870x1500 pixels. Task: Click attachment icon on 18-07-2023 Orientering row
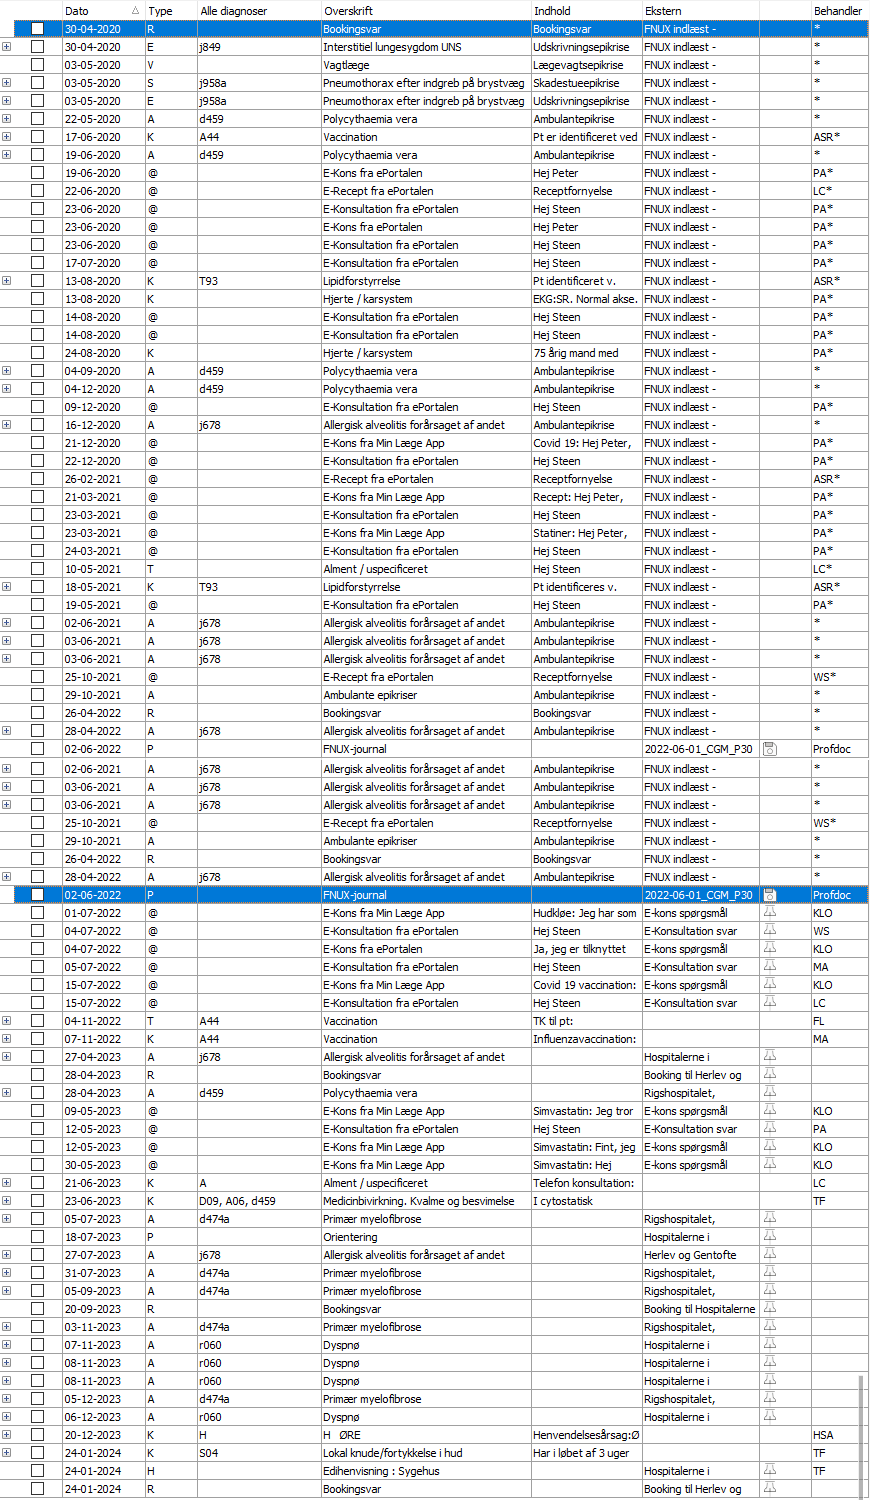770,1237
